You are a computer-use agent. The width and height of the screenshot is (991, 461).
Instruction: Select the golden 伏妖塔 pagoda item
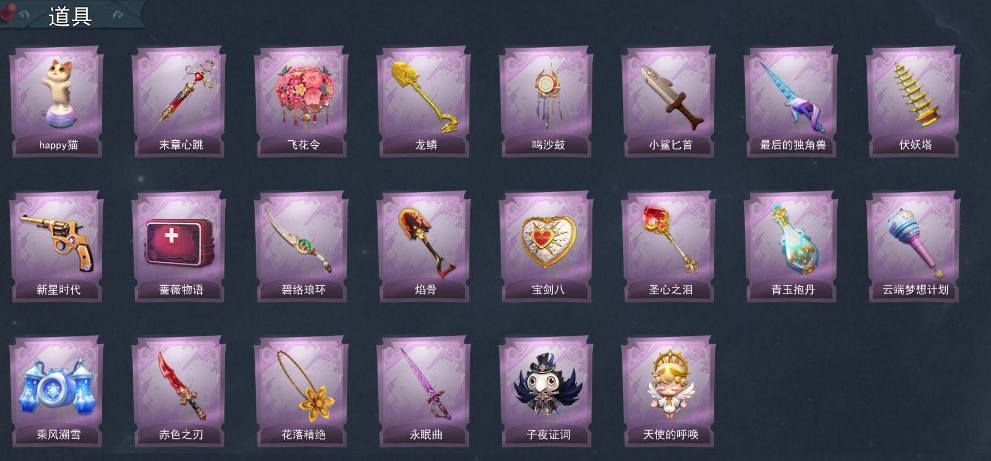pos(913,101)
